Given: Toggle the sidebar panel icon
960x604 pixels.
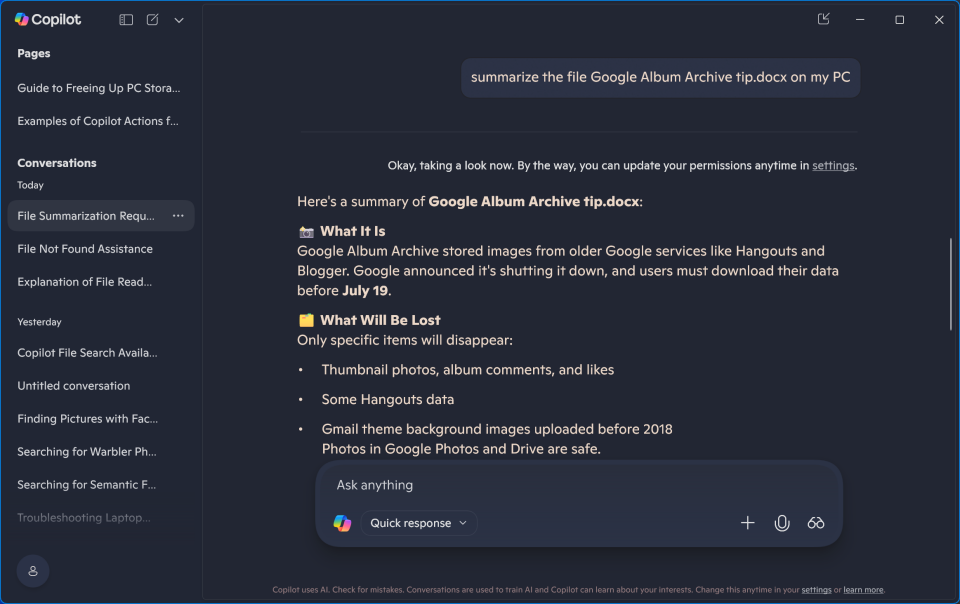Looking at the screenshot, I should pyautogui.click(x=126, y=19).
